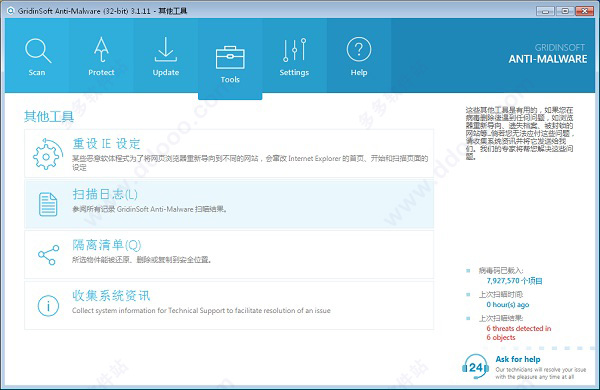Open 收集系统资讯 collect system info entry

(x=229, y=305)
